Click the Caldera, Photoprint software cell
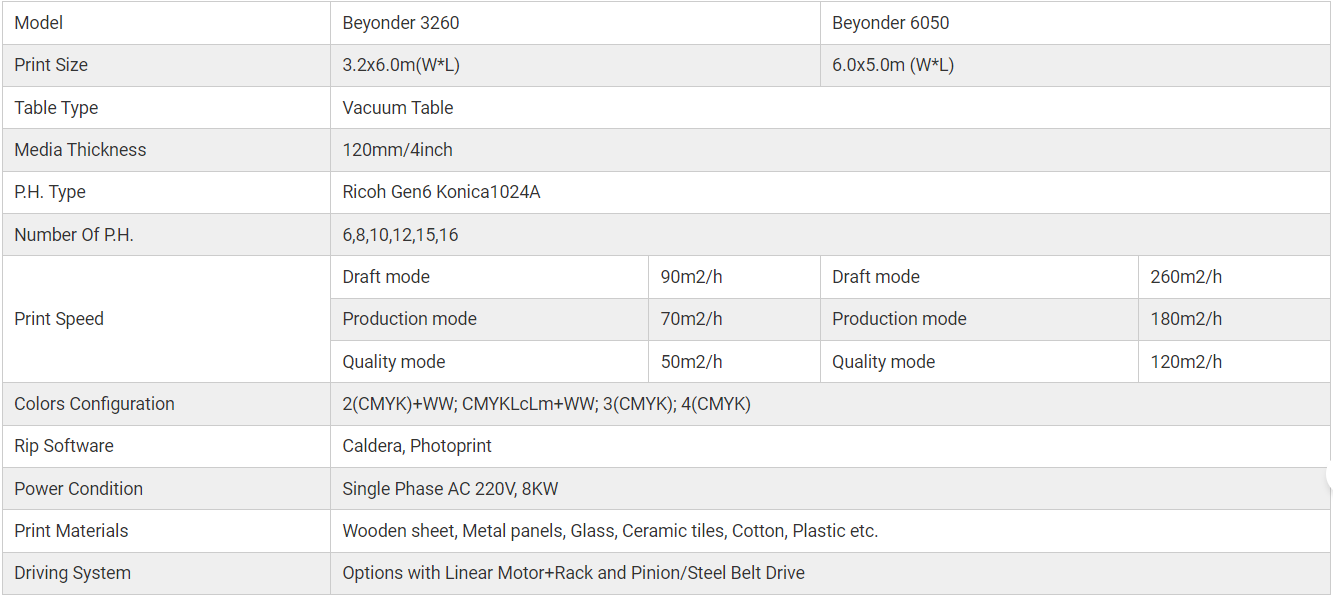 [x=417, y=446]
